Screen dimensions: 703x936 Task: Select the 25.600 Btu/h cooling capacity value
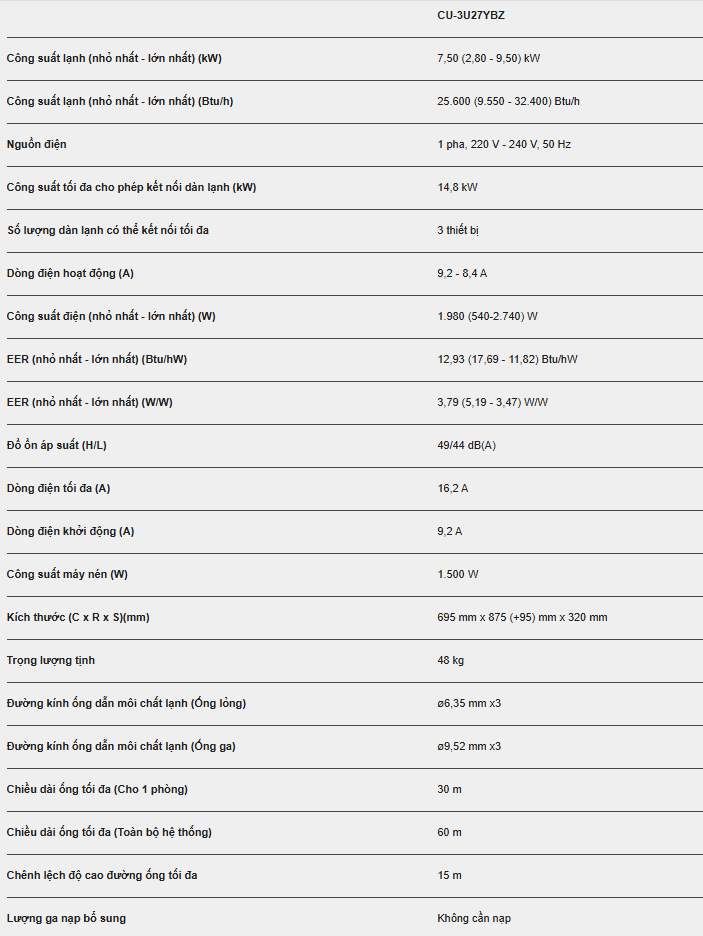coord(508,101)
